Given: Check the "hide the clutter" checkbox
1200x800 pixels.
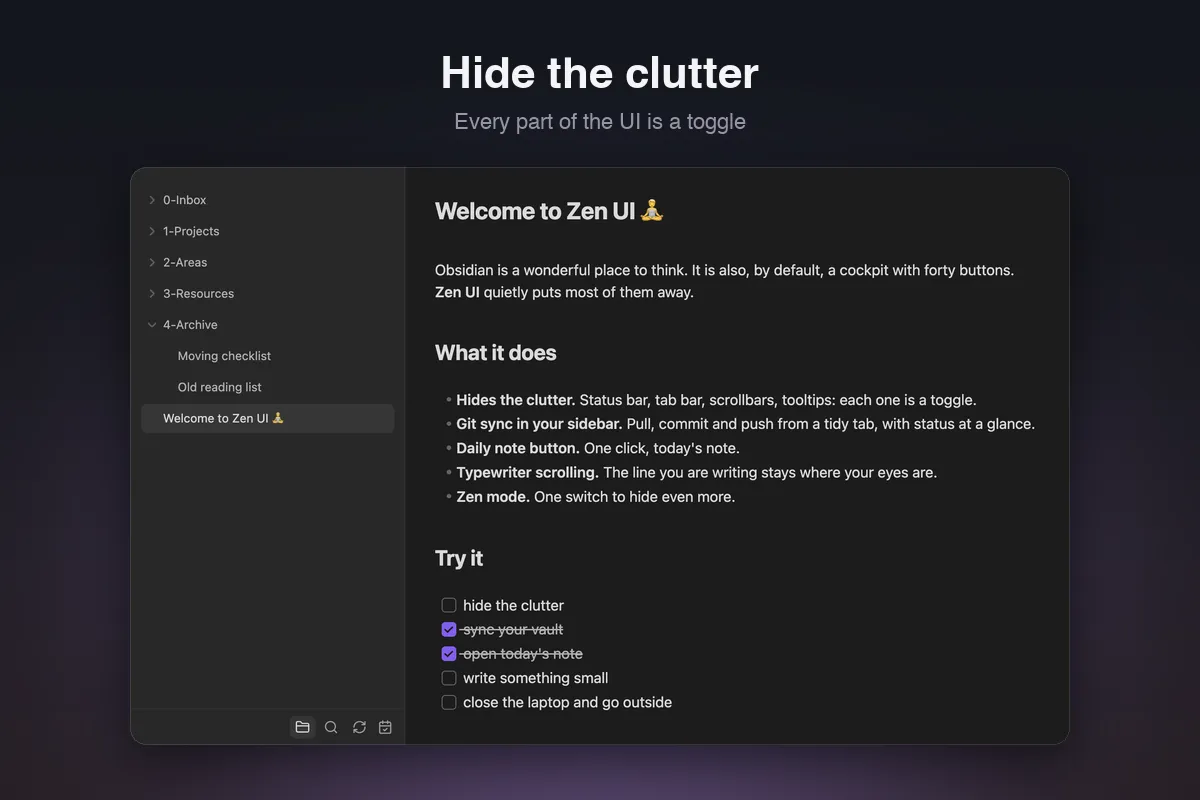Looking at the screenshot, I should point(449,605).
